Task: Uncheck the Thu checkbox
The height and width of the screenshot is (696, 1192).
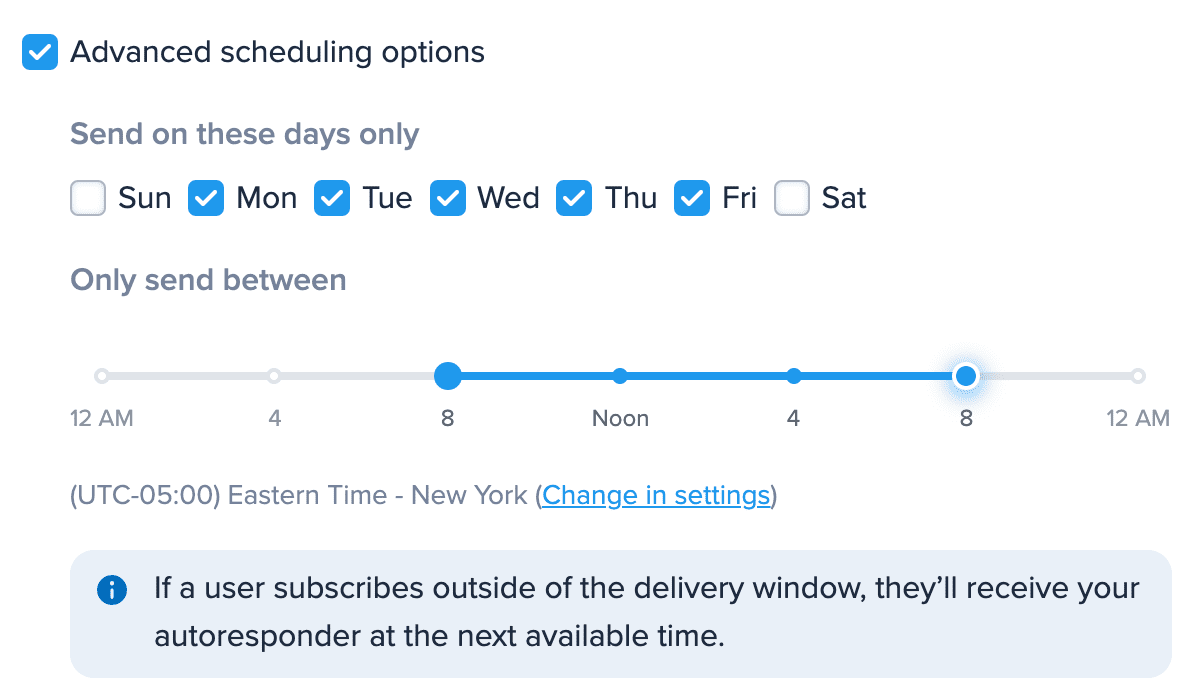Action: pyautogui.click(x=573, y=198)
